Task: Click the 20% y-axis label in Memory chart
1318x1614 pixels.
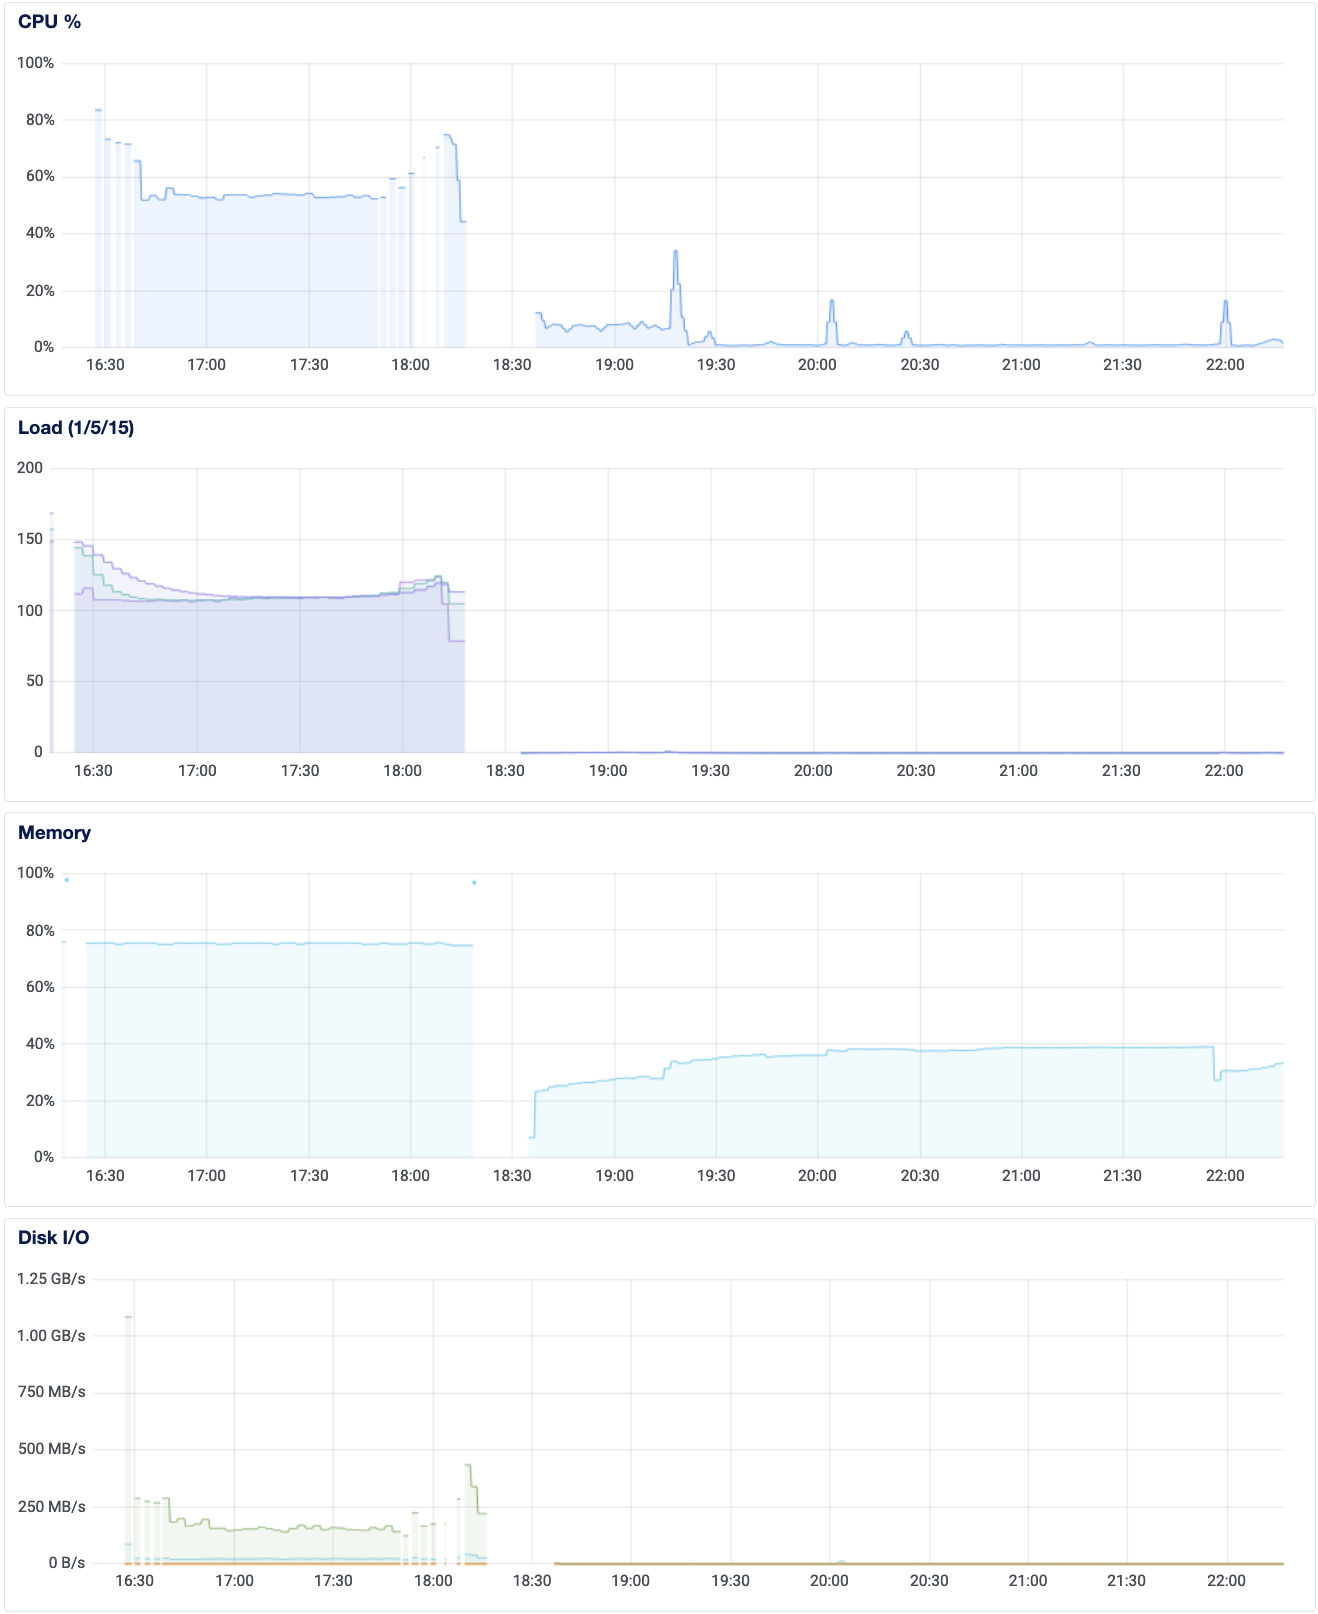Action: pos(40,1101)
